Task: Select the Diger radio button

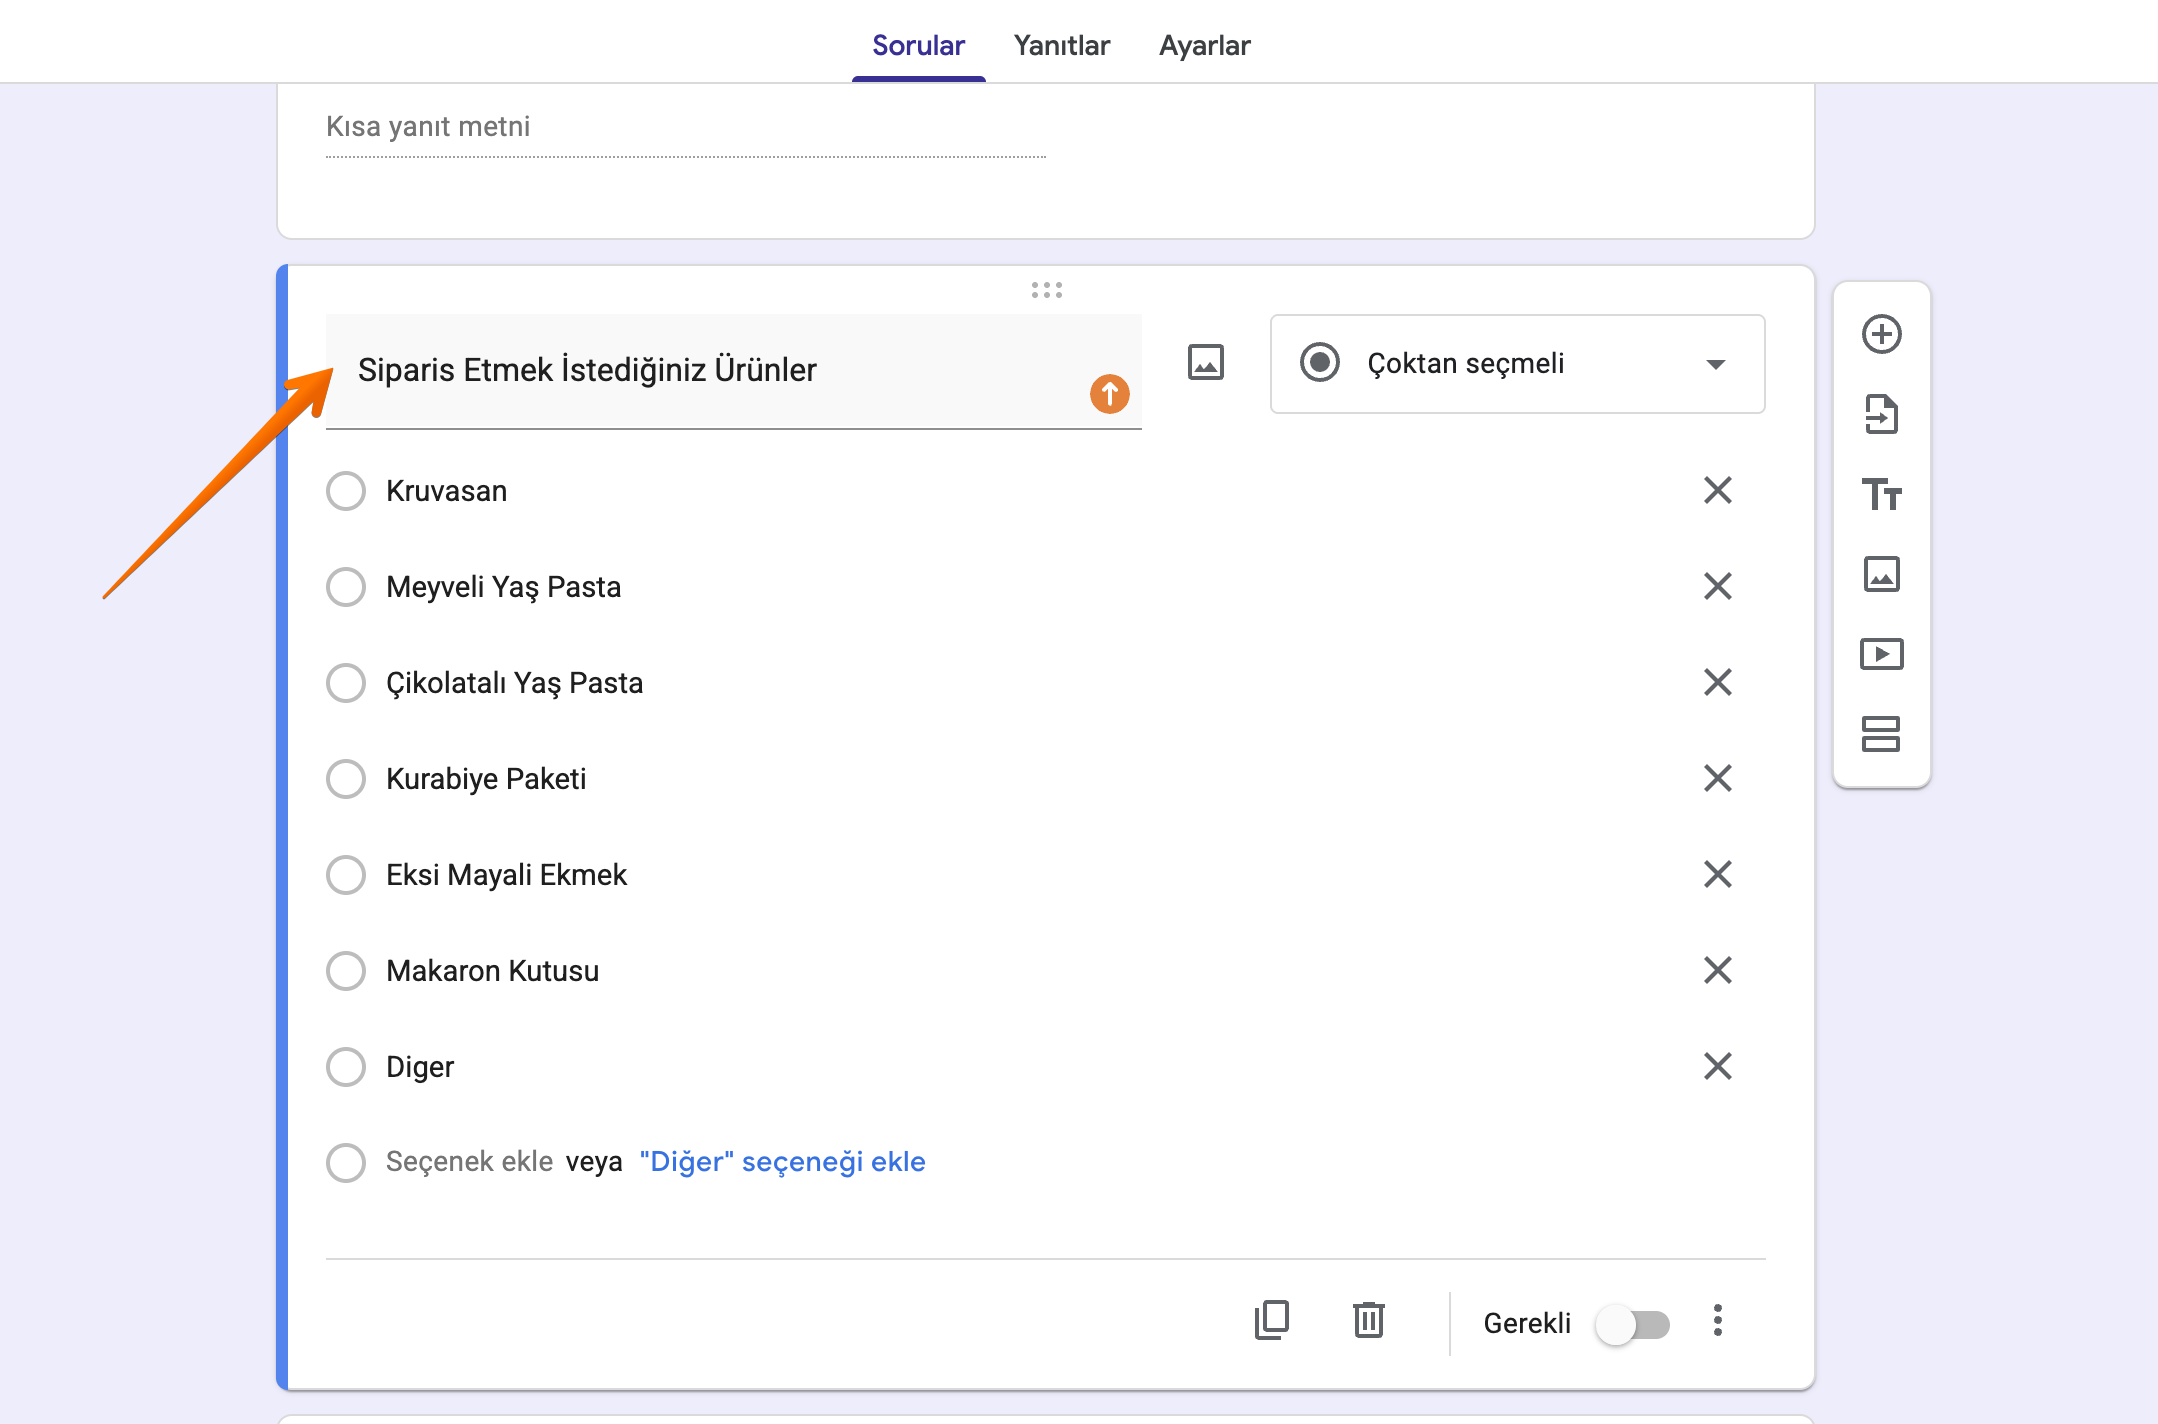Action: click(x=346, y=1067)
